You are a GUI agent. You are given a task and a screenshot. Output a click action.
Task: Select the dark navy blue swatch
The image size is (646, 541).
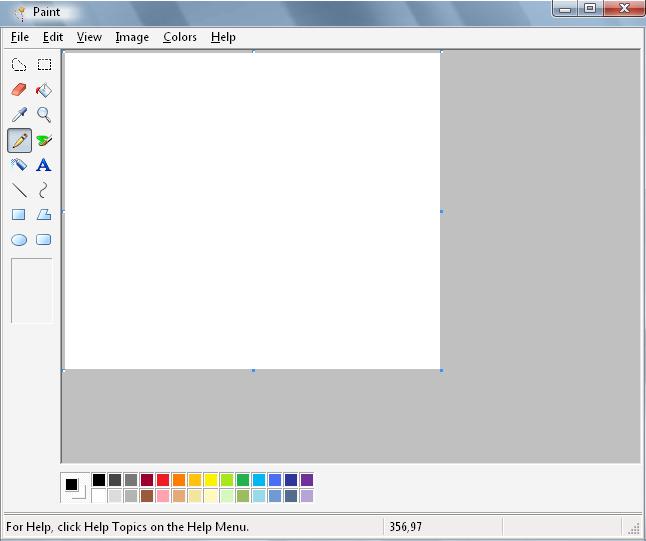click(291, 480)
